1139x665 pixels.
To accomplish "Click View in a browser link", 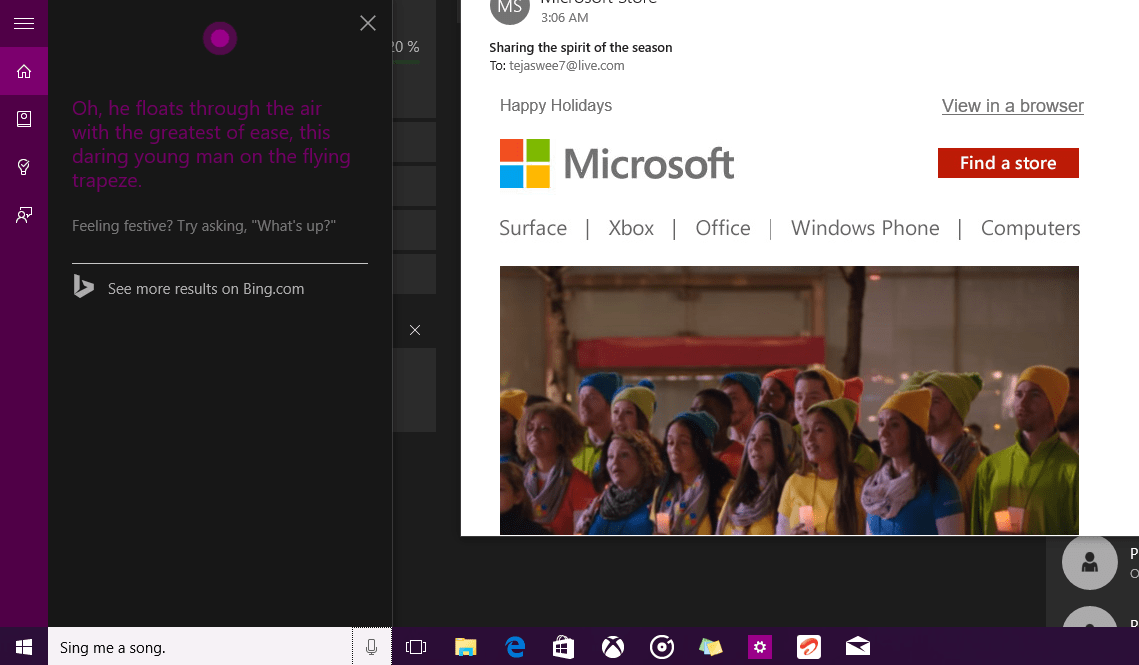I will point(1013,106).
